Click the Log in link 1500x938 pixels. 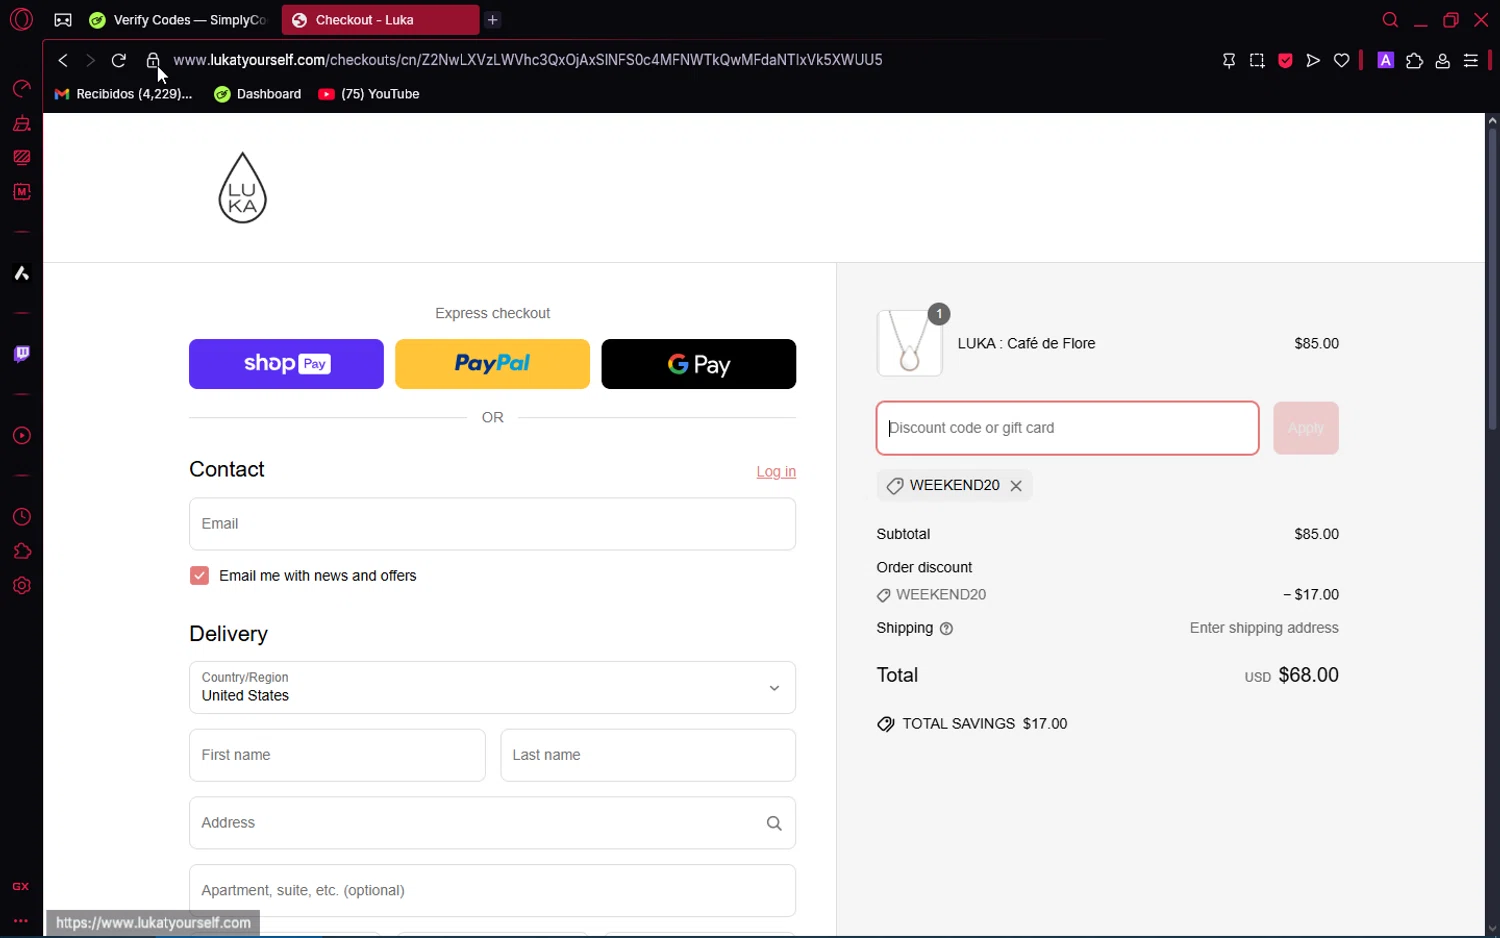[776, 472]
